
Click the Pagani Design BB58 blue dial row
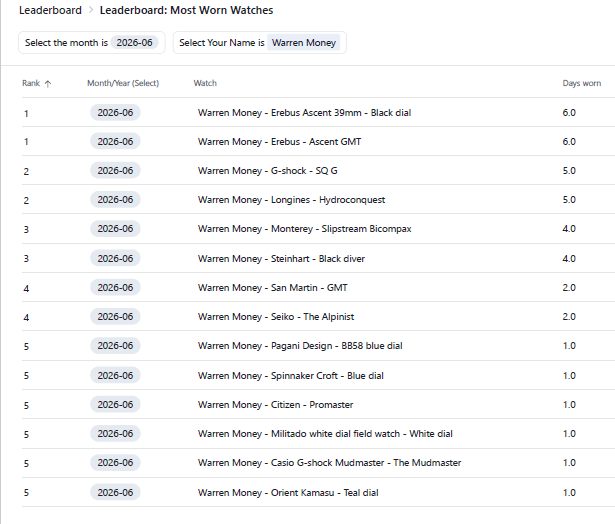click(x=318, y=346)
